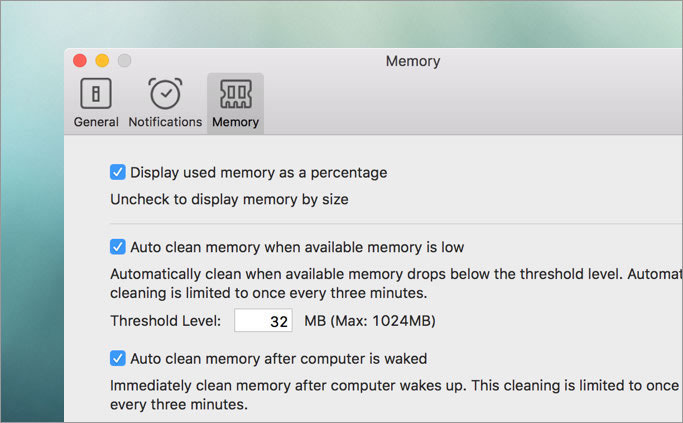Toggle Auto clean memory after computer is waked

pyautogui.click(x=118, y=358)
